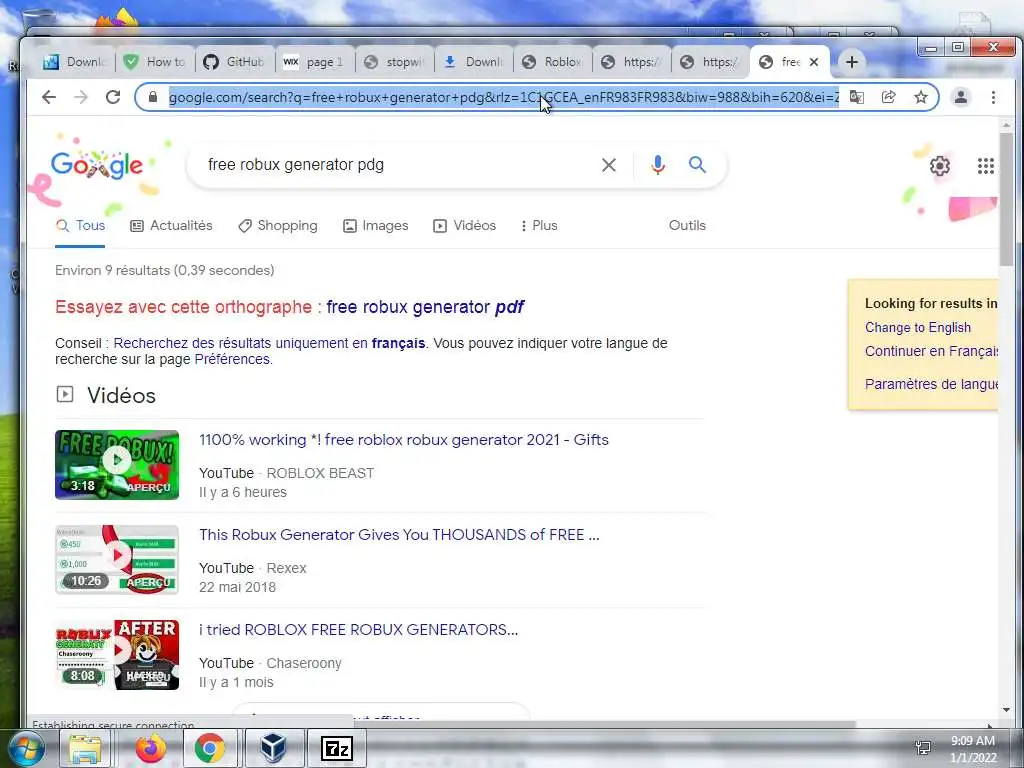Open 'i tried ROBLOX FREE ROBUX GENERATORS' video

359,630
